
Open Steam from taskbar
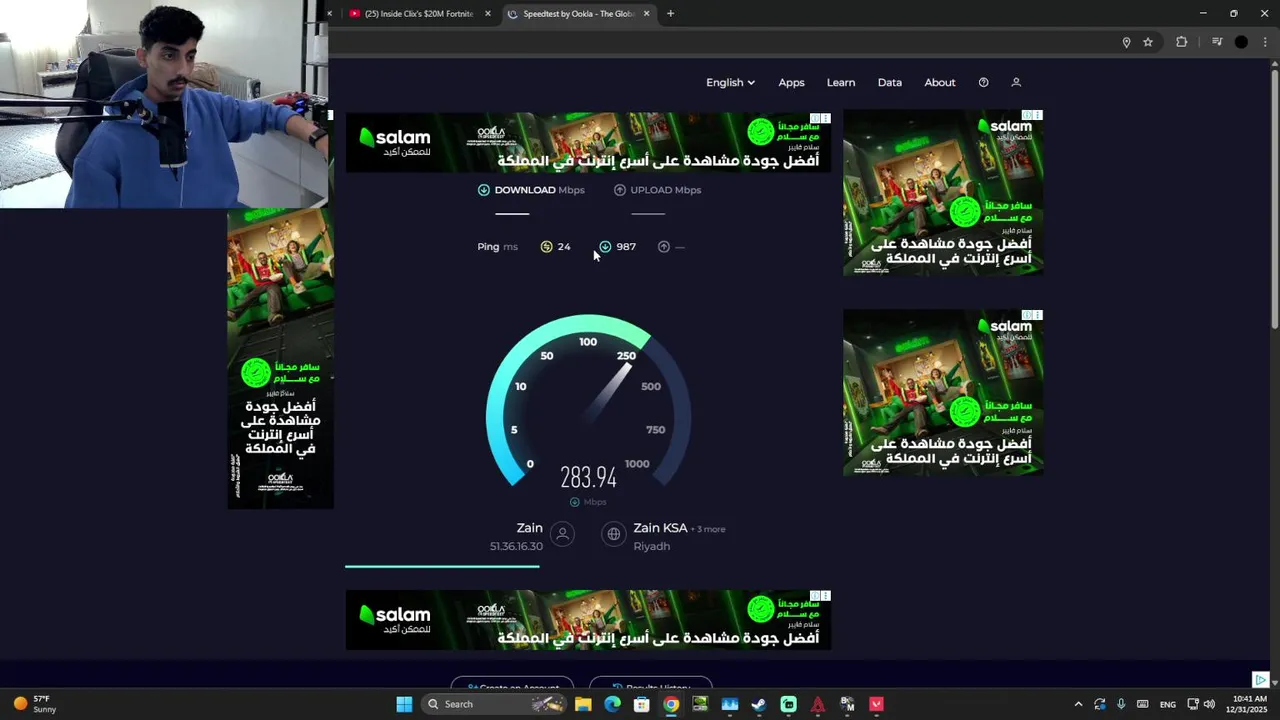(x=759, y=704)
